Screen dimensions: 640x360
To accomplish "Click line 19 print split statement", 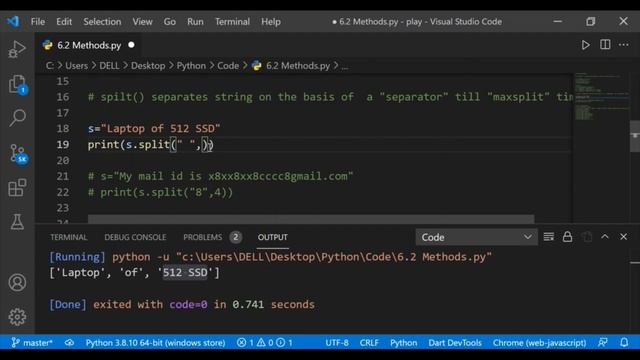I will coord(151,144).
